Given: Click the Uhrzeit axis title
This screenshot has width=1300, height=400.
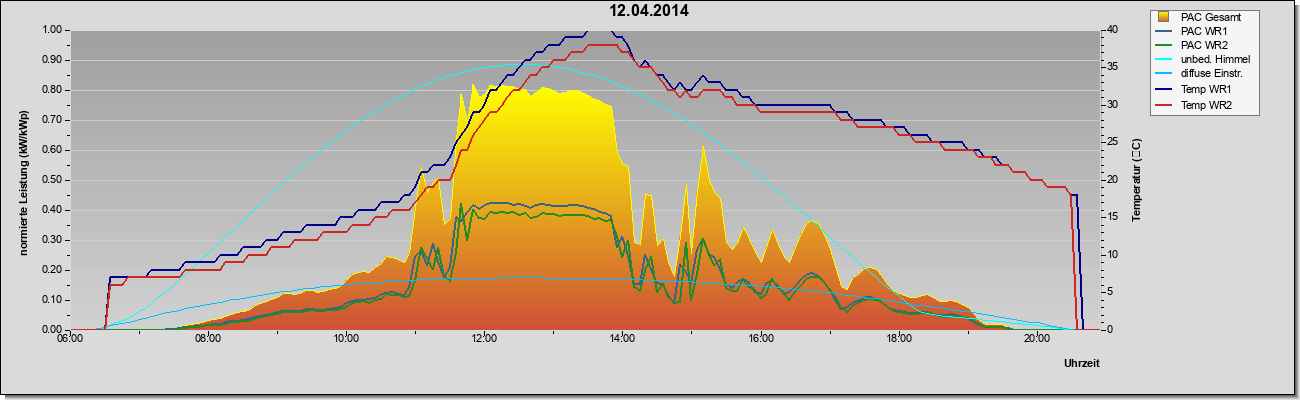Looking at the screenshot, I should [x=1082, y=365].
